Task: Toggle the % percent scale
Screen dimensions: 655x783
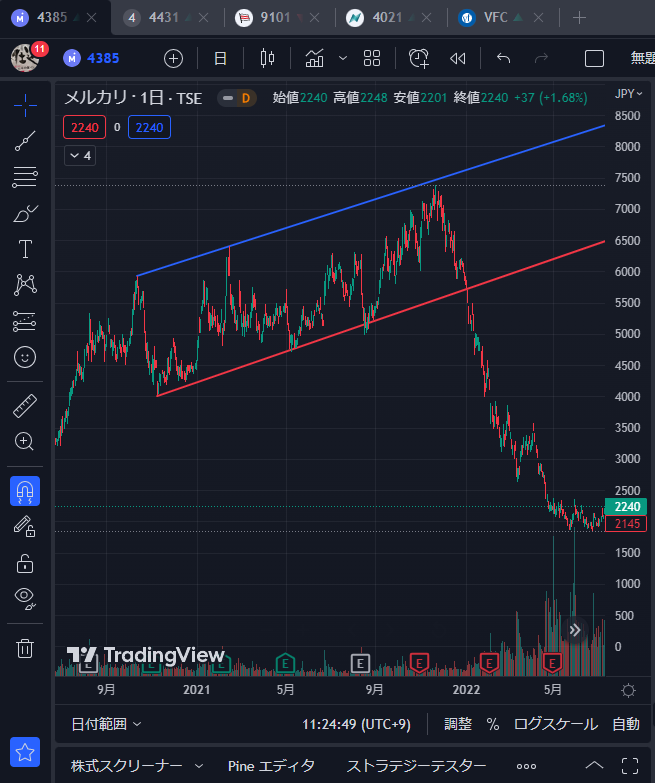Action: (x=493, y=724)
